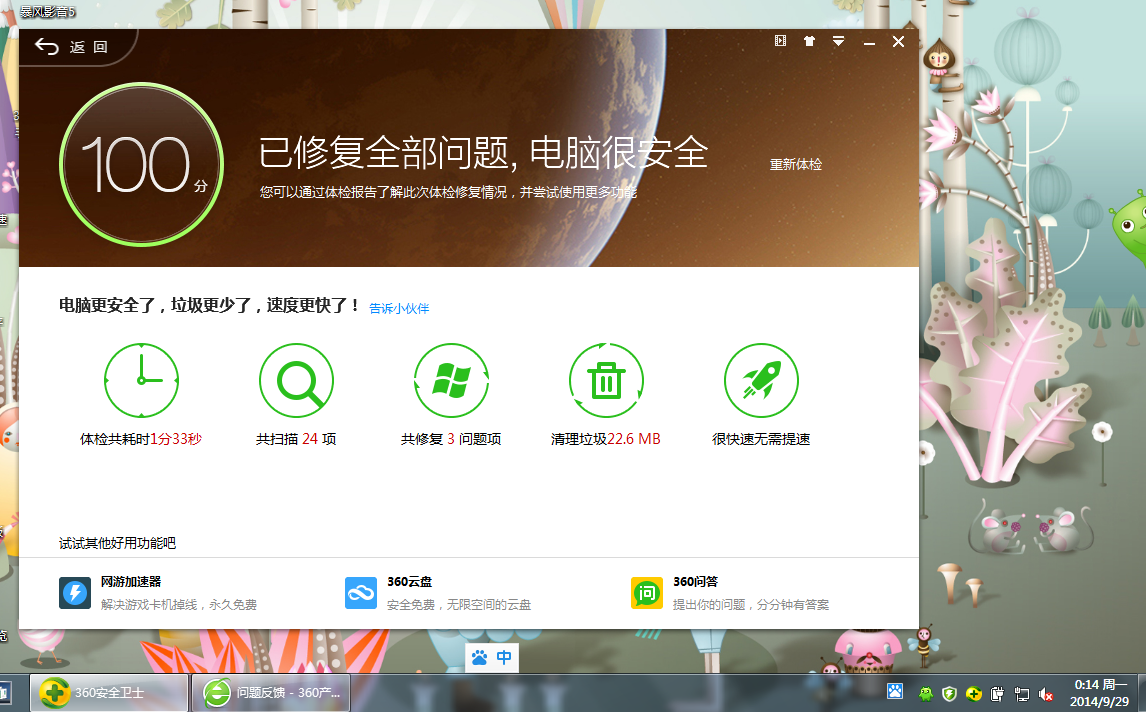Switch to 360安全卫士 taskbar button
The width and height of the screenshot is (1146, 712).
(x=109, y=692)
